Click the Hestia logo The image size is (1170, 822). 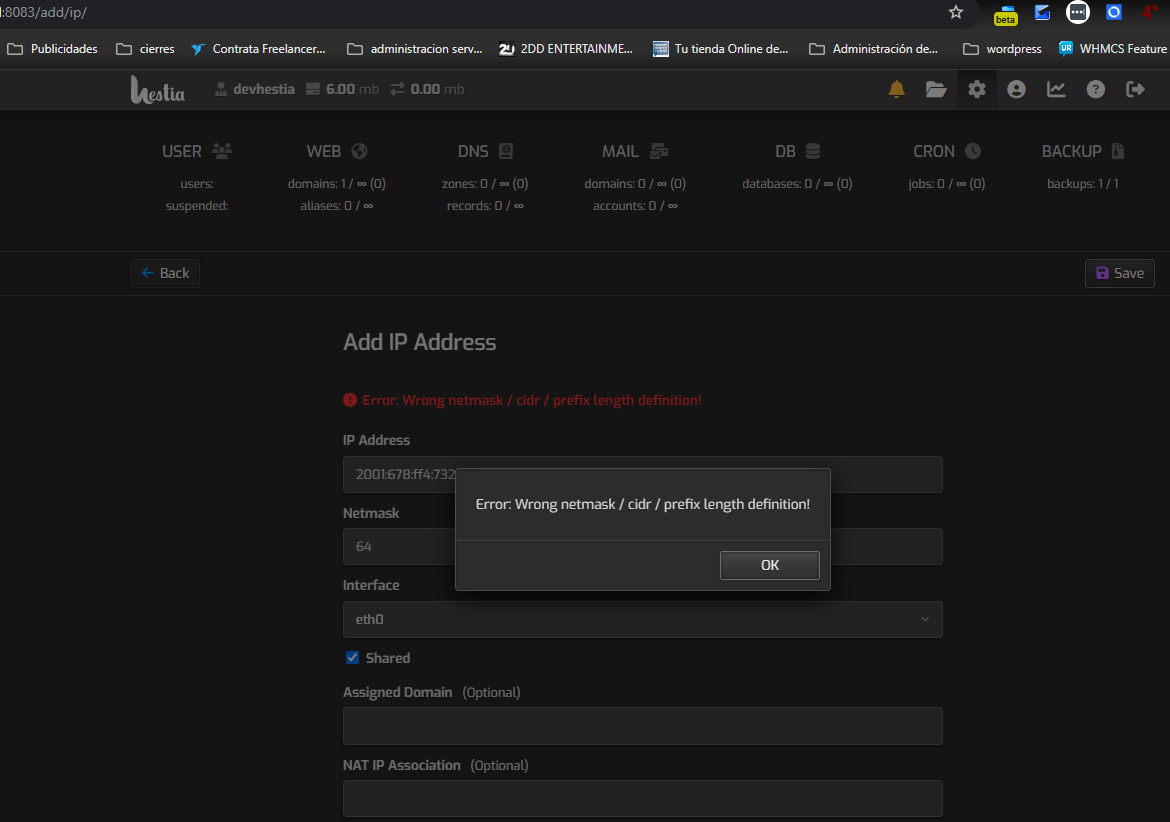[157, 90]
